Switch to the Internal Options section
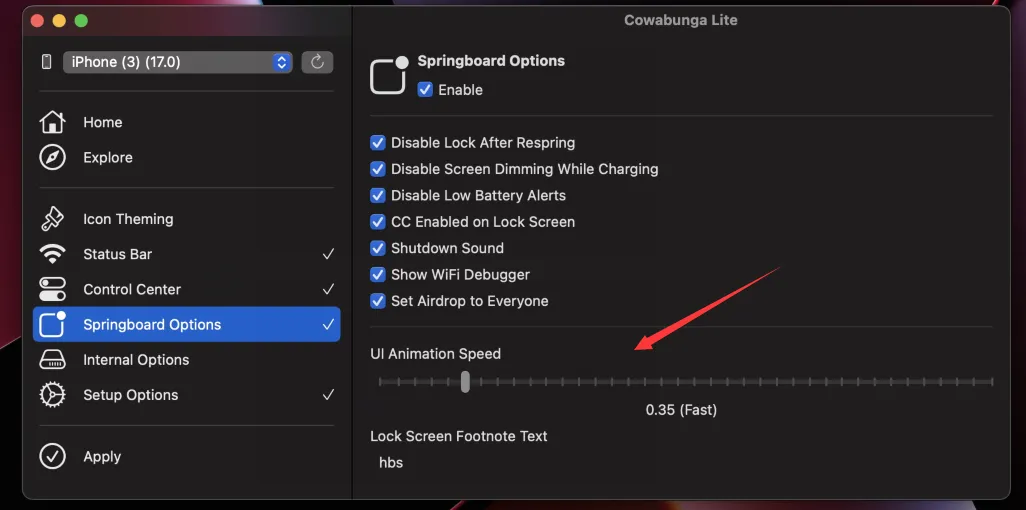Image resolution: width=1026 pixels, height=510 pixels. pos(136,360)
